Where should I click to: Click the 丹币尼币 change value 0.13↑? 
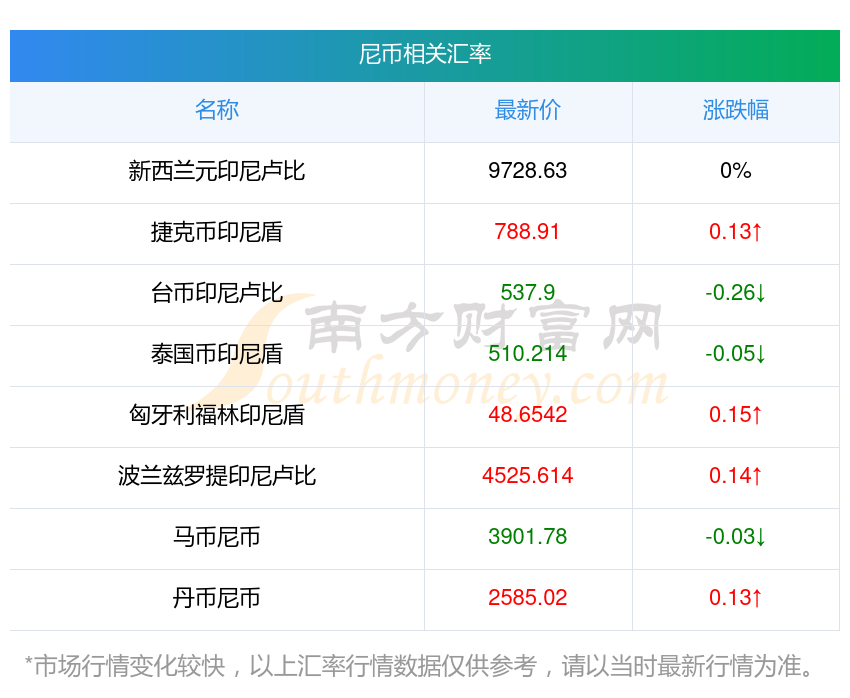click(736, 598)
